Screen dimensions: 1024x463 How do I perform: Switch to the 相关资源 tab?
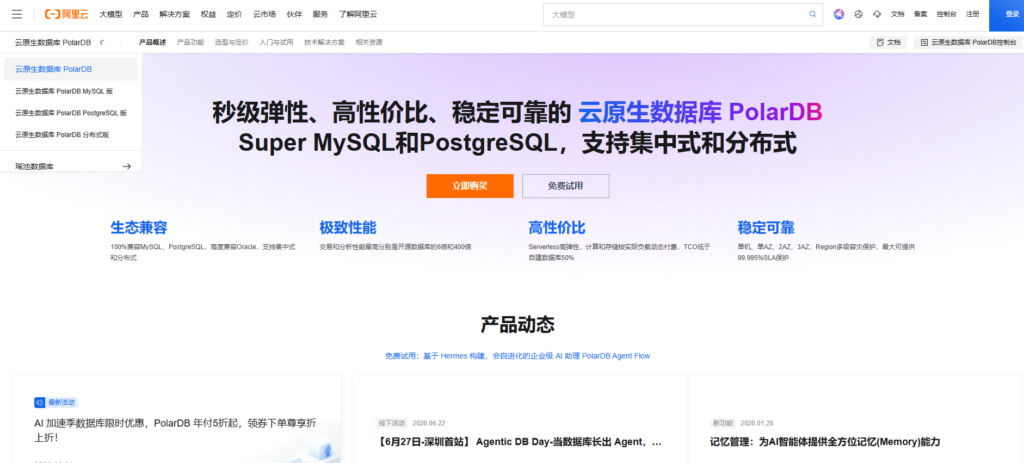tap(369, 42)
